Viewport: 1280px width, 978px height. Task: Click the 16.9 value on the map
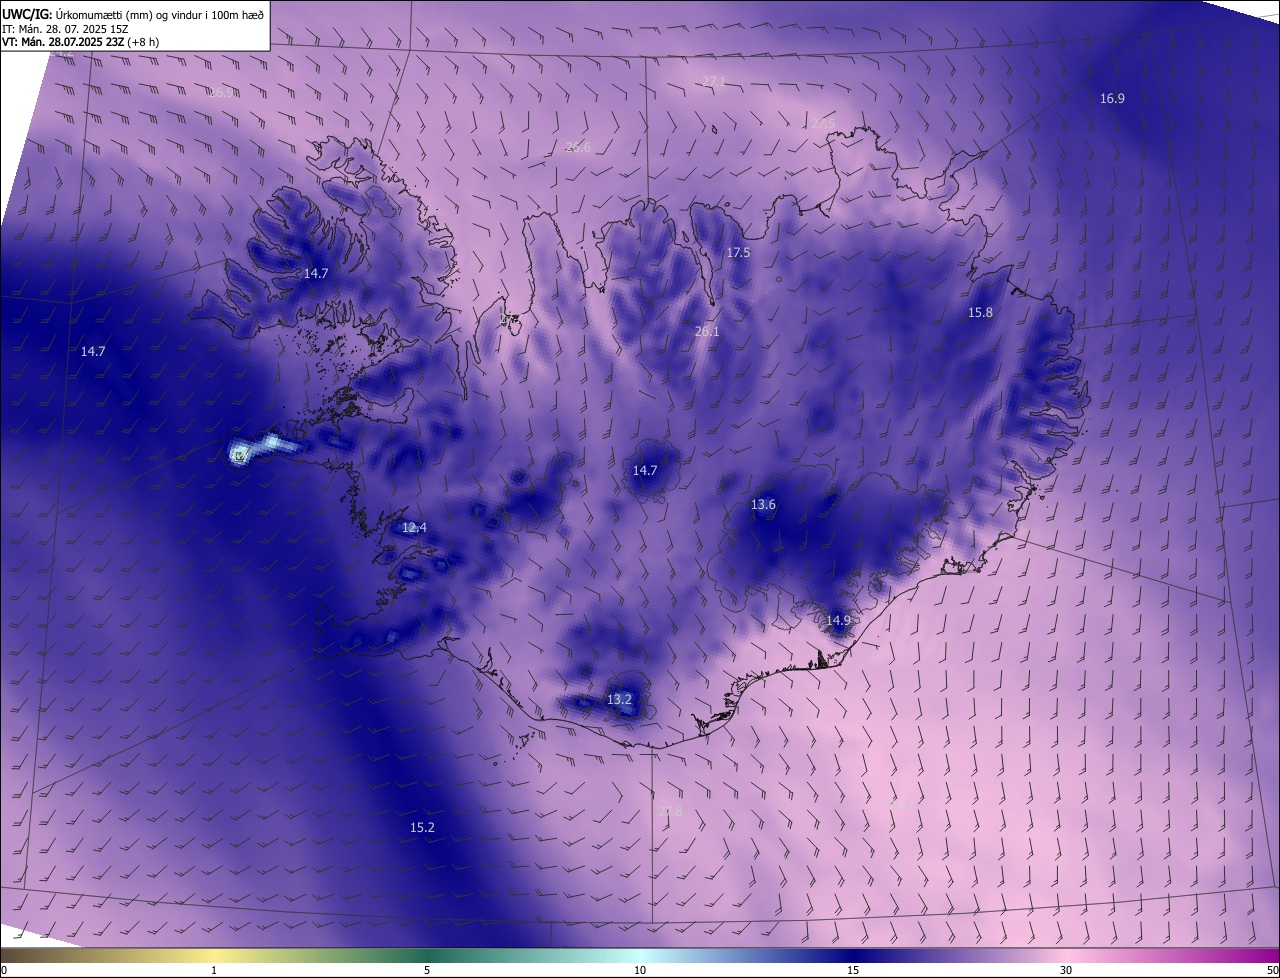click(1112, 98)
